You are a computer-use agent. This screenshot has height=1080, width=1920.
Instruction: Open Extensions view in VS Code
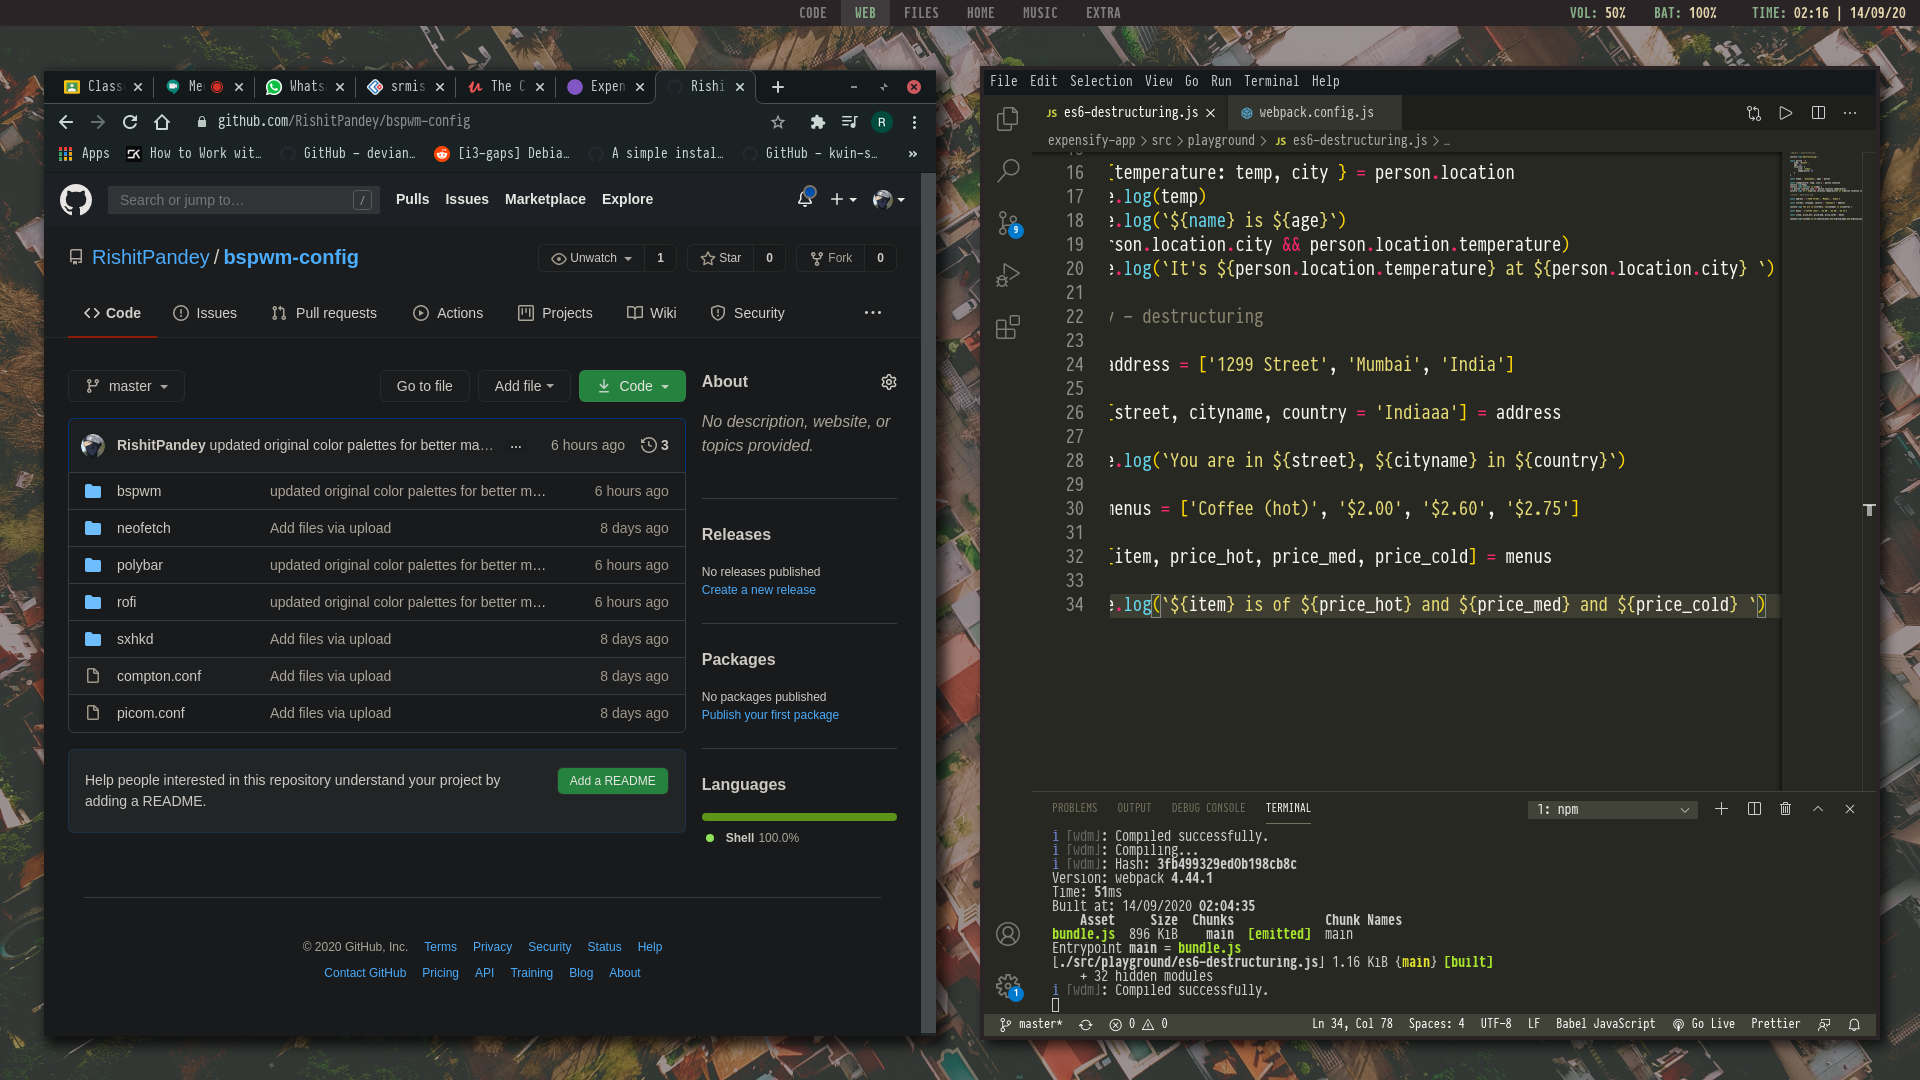[1008, 327]
